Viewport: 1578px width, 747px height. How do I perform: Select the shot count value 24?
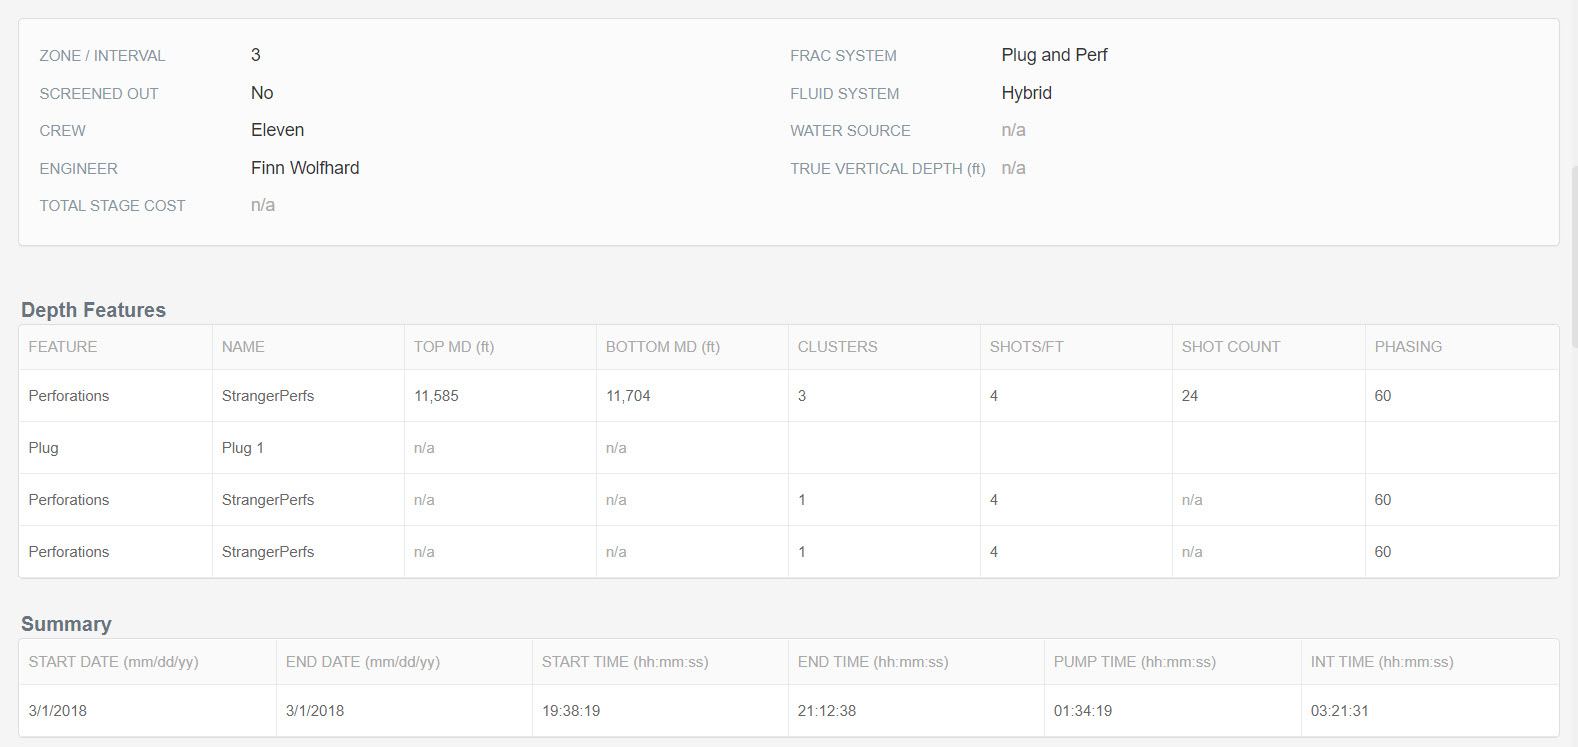tap(1189, 396)
